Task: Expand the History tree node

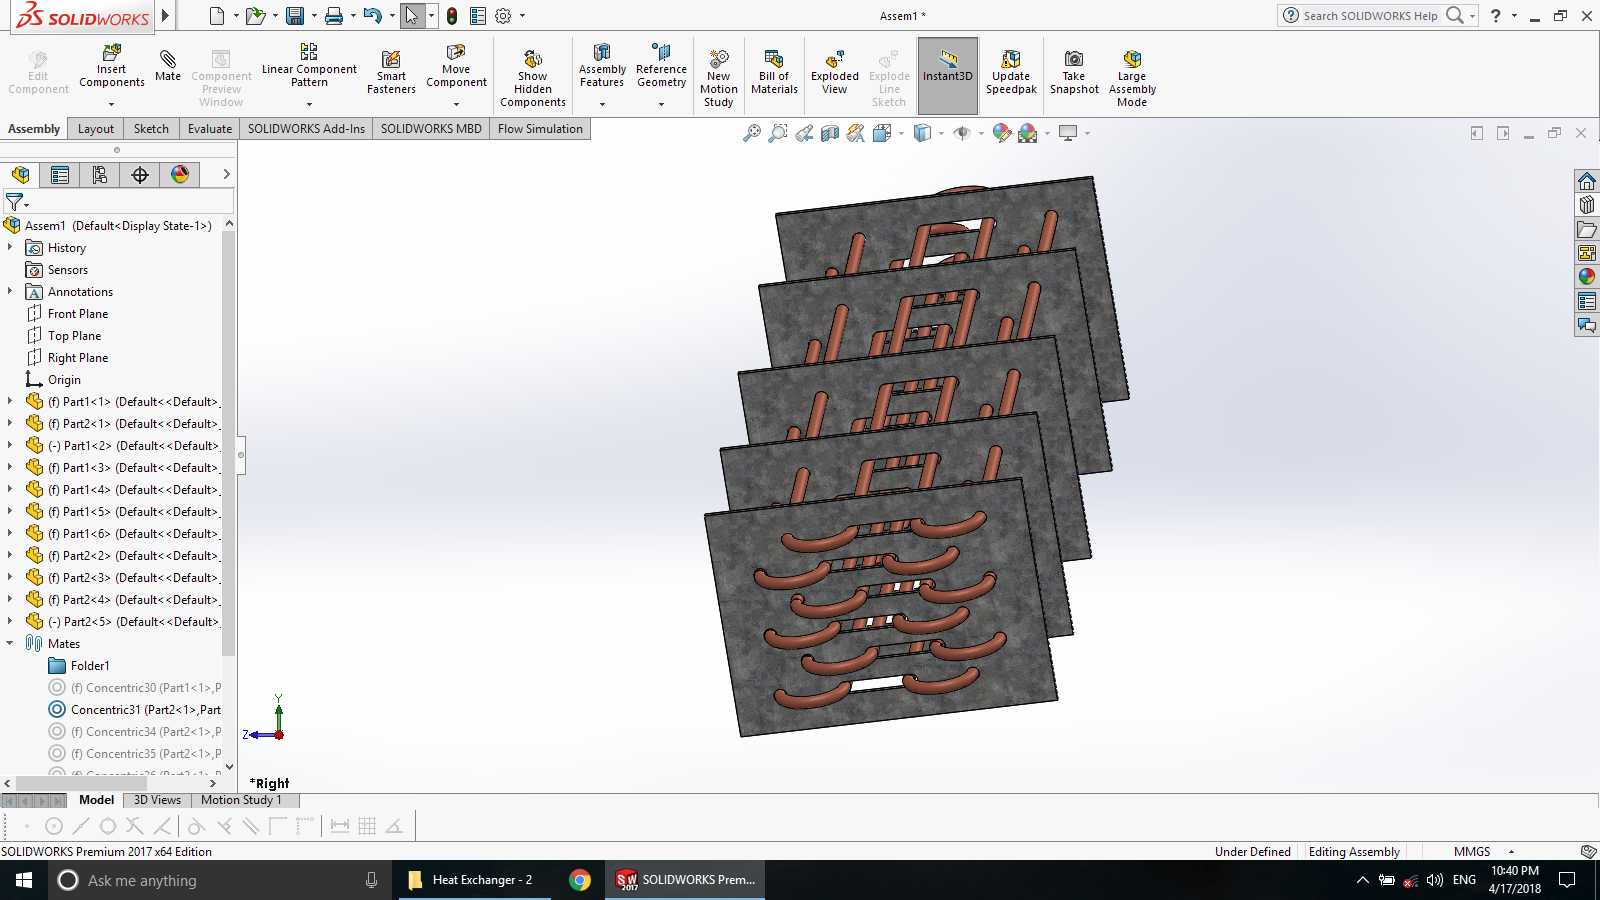Action: point(10,247)
